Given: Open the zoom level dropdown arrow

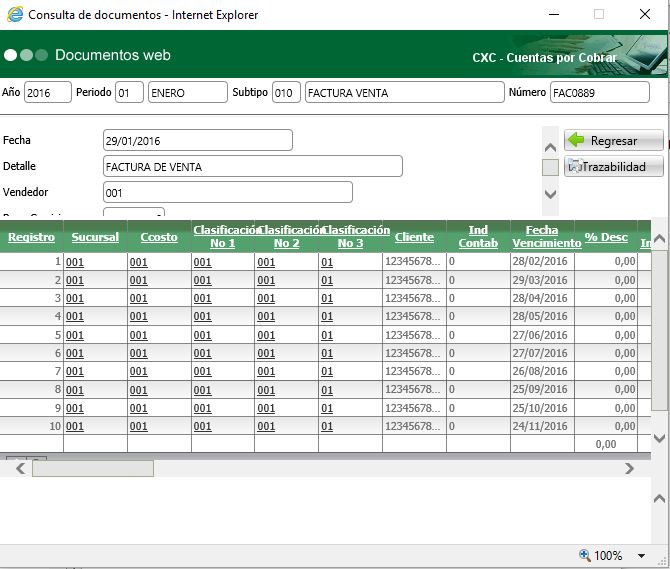Looking at the screenshot, I should [641, 556].
